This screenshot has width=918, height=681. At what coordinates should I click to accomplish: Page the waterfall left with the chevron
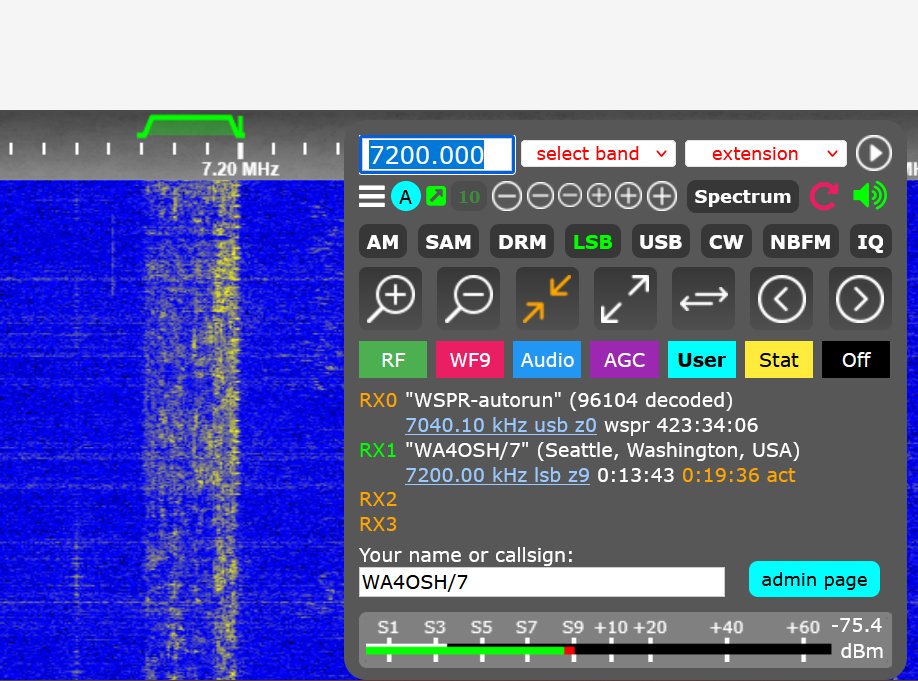(x=781, y=299)
